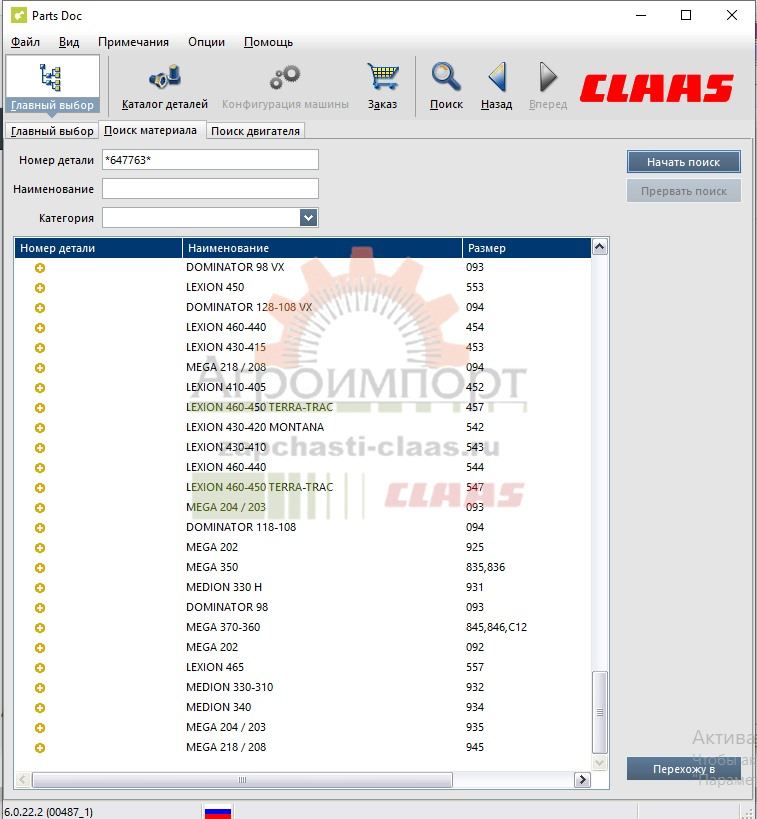Expand the LEXION 430-420 MONTANA row
Screen dimensions: 757x819
point(40,428)
